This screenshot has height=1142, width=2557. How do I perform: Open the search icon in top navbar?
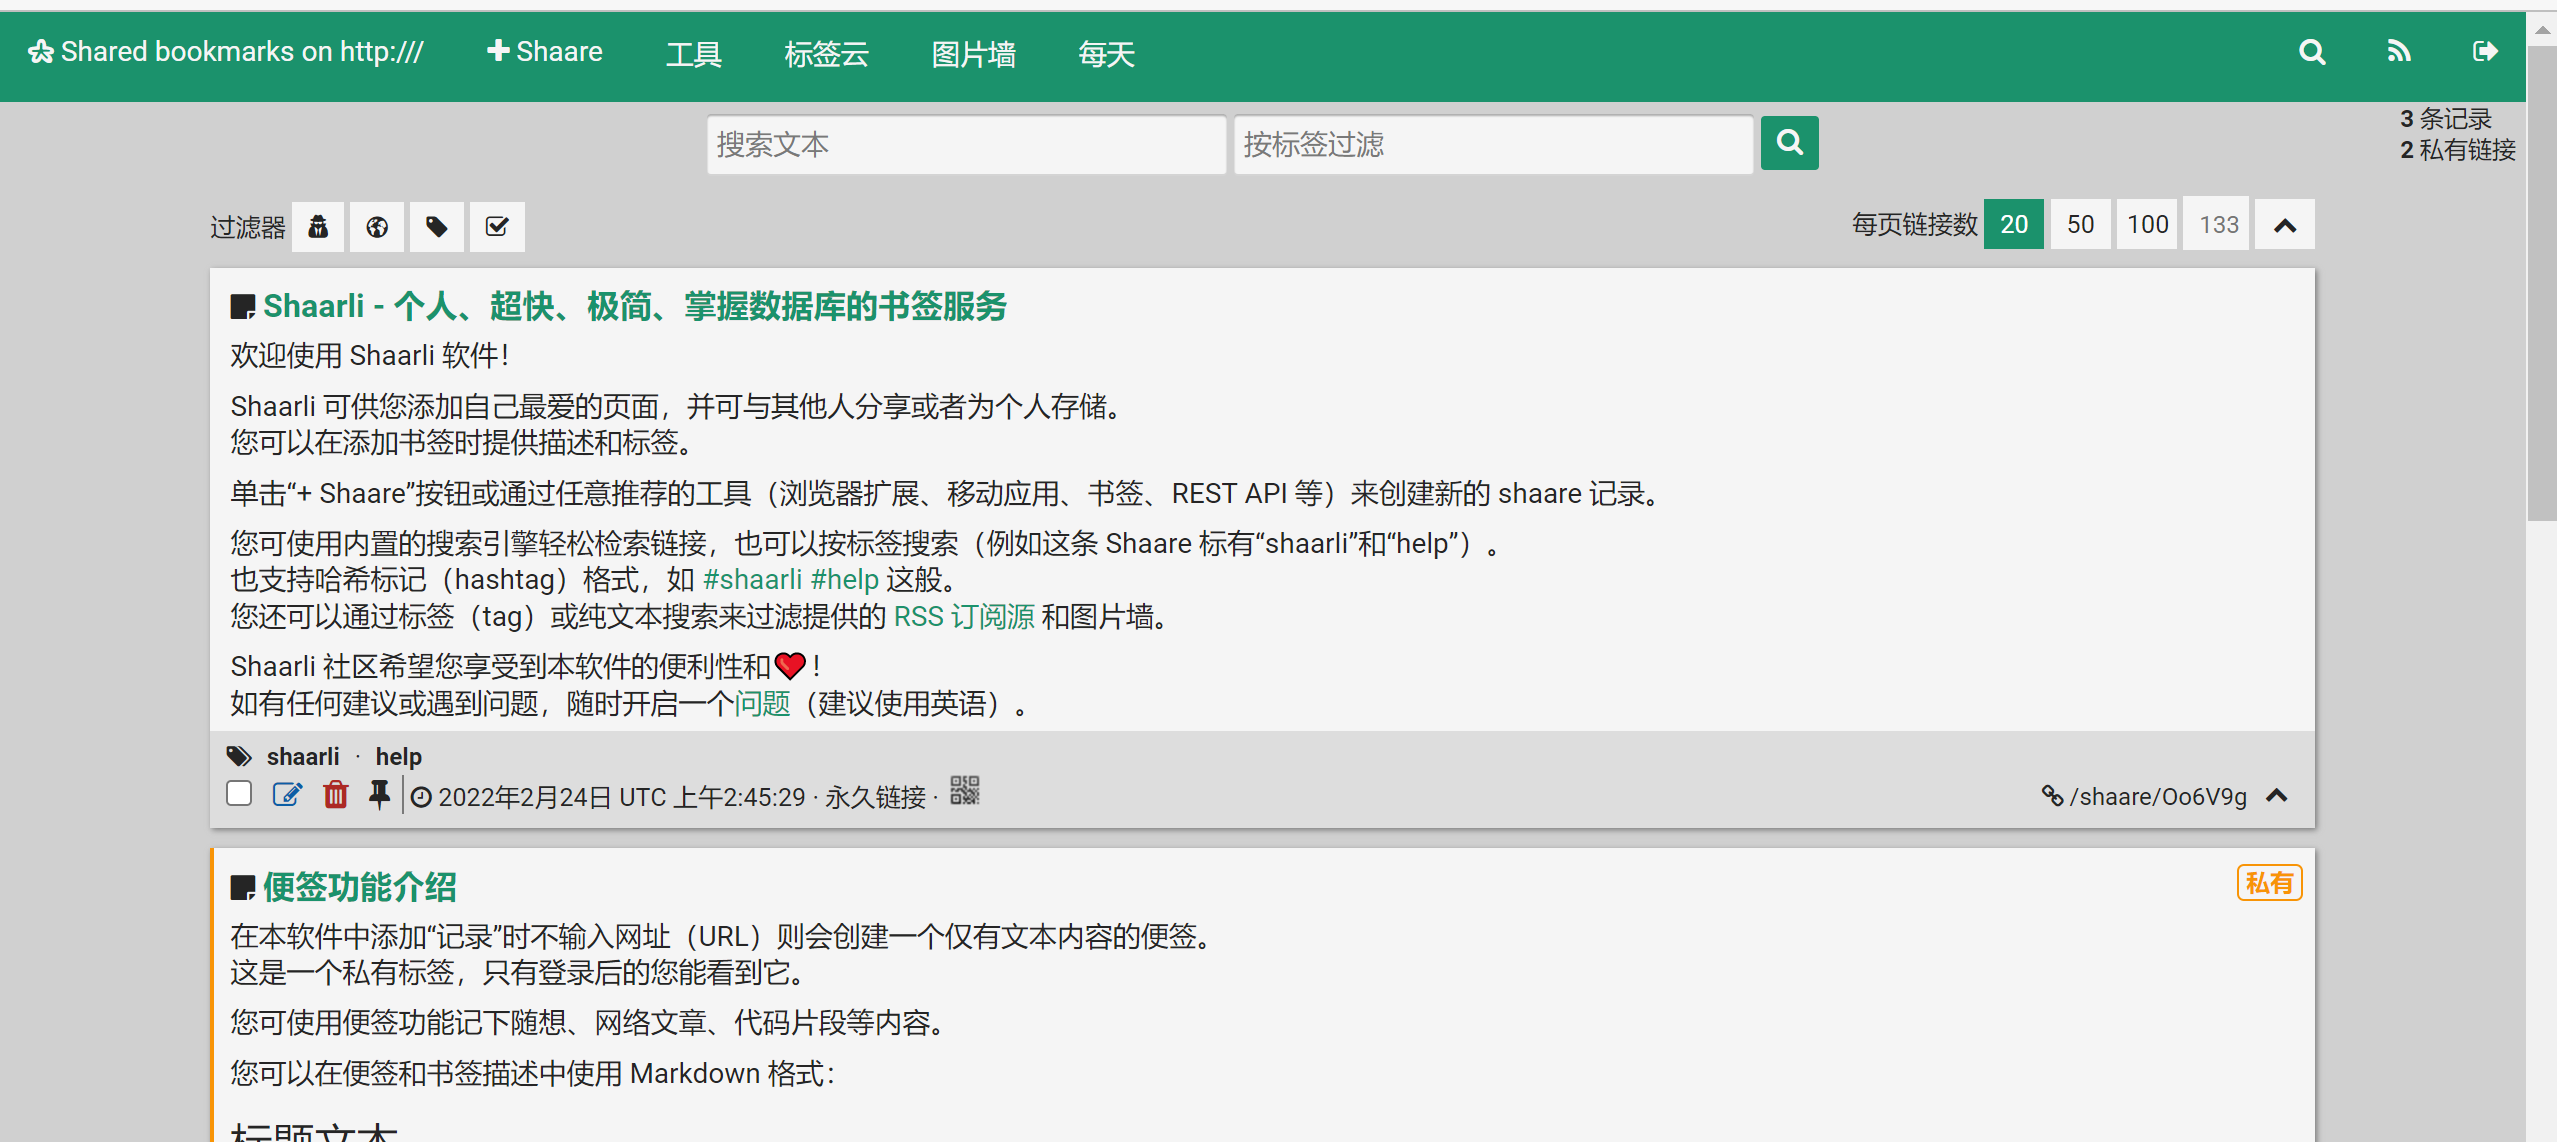point(2311,52)
